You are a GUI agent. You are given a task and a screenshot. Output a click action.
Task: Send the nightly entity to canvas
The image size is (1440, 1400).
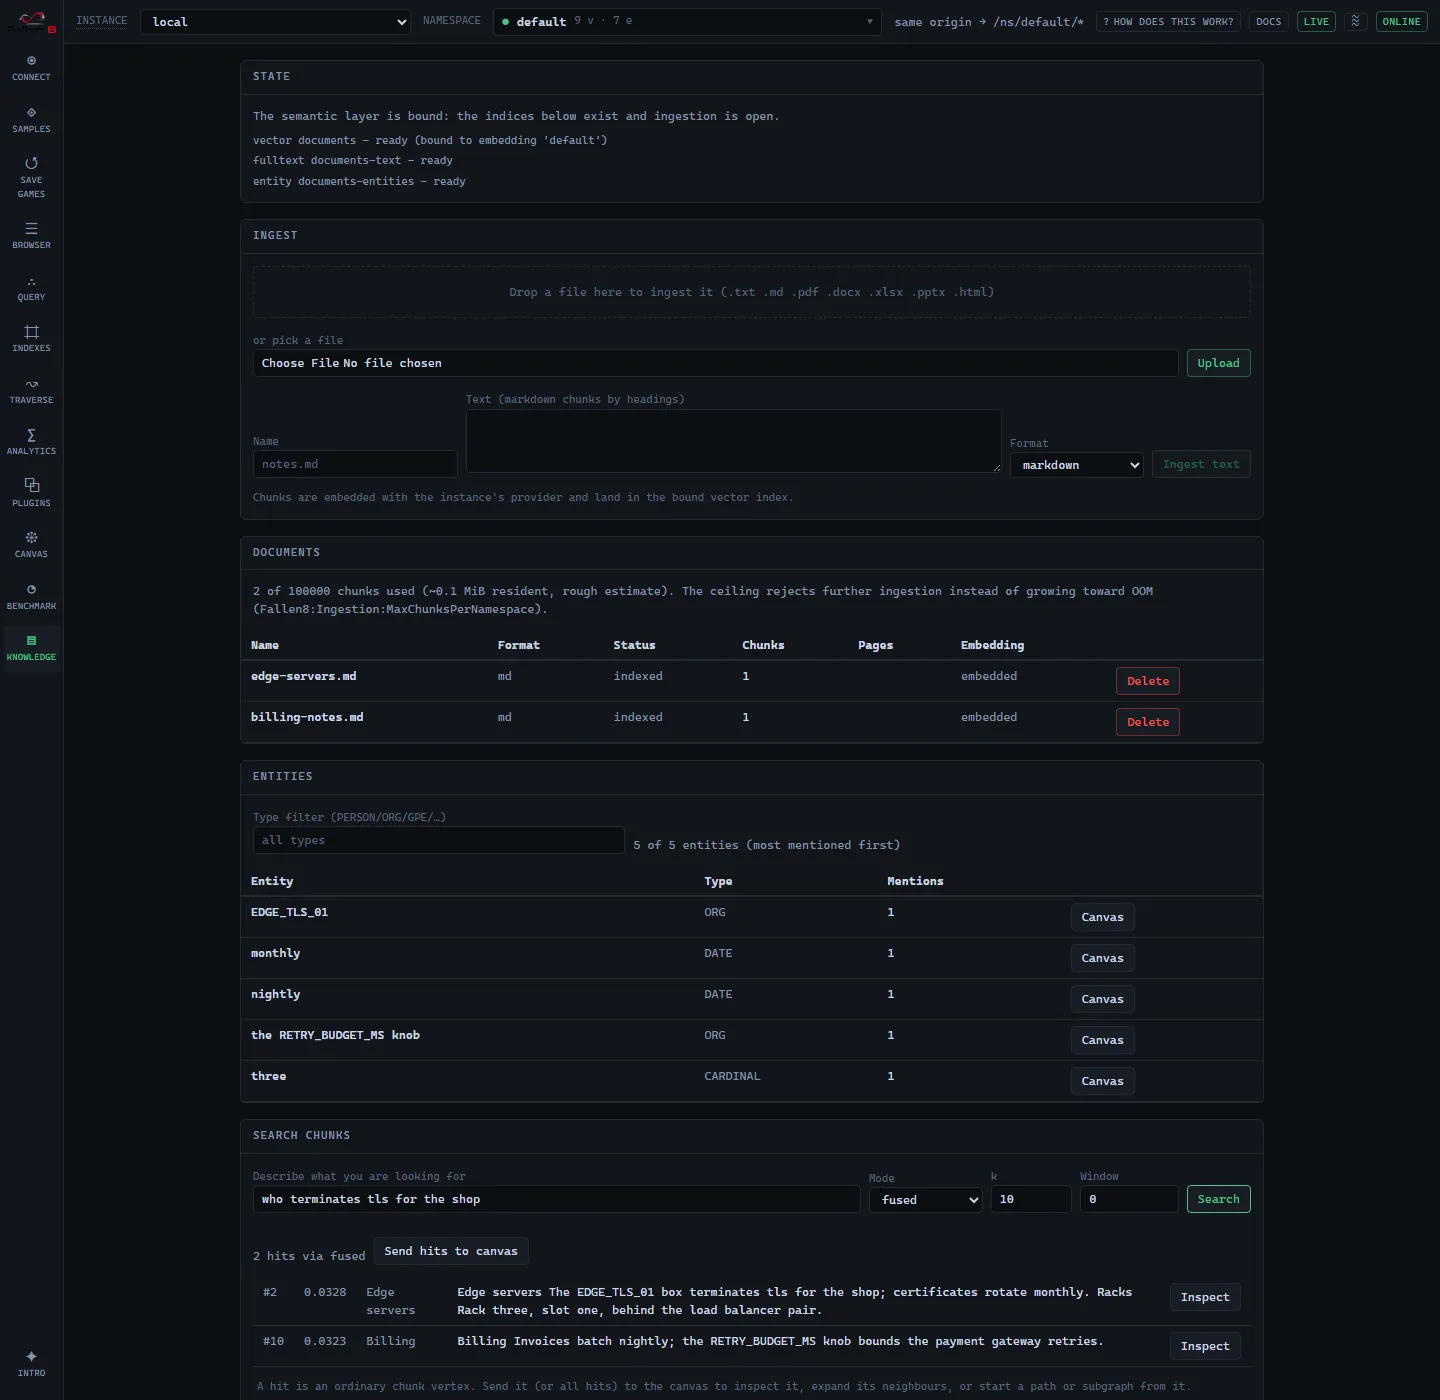point(1102,999)
